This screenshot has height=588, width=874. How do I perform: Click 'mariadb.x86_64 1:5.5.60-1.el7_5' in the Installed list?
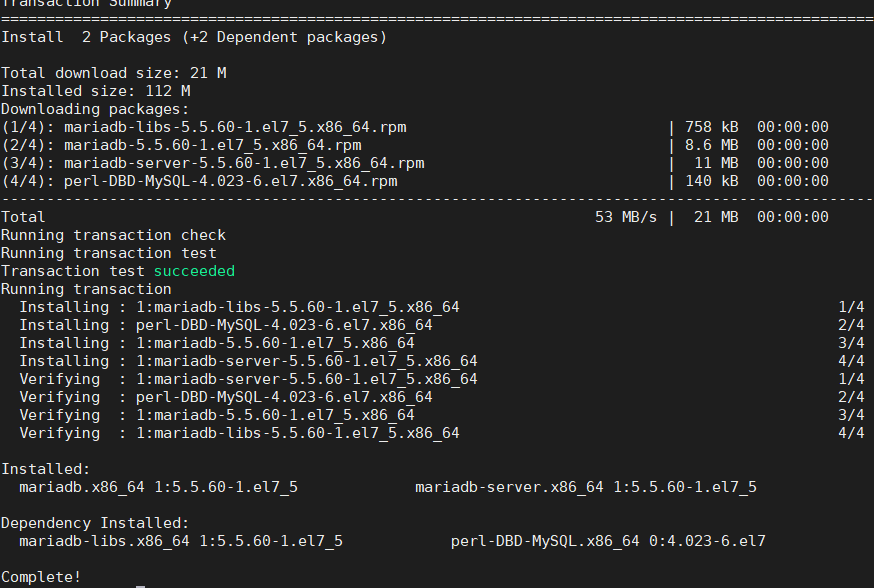[x=158, y=487]
